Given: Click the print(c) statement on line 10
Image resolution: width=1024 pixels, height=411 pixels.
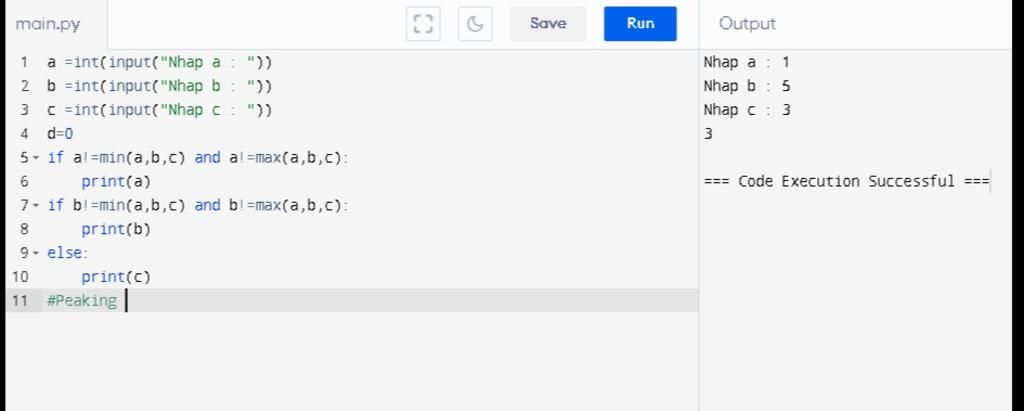Looking at the screenshot, I should (x=116, y=277).
